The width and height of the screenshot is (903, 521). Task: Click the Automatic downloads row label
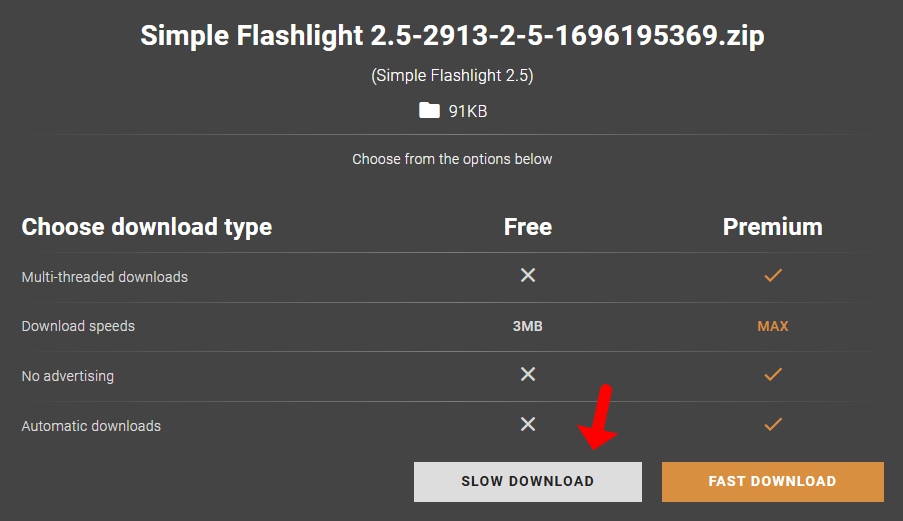(x=91, y=426)
